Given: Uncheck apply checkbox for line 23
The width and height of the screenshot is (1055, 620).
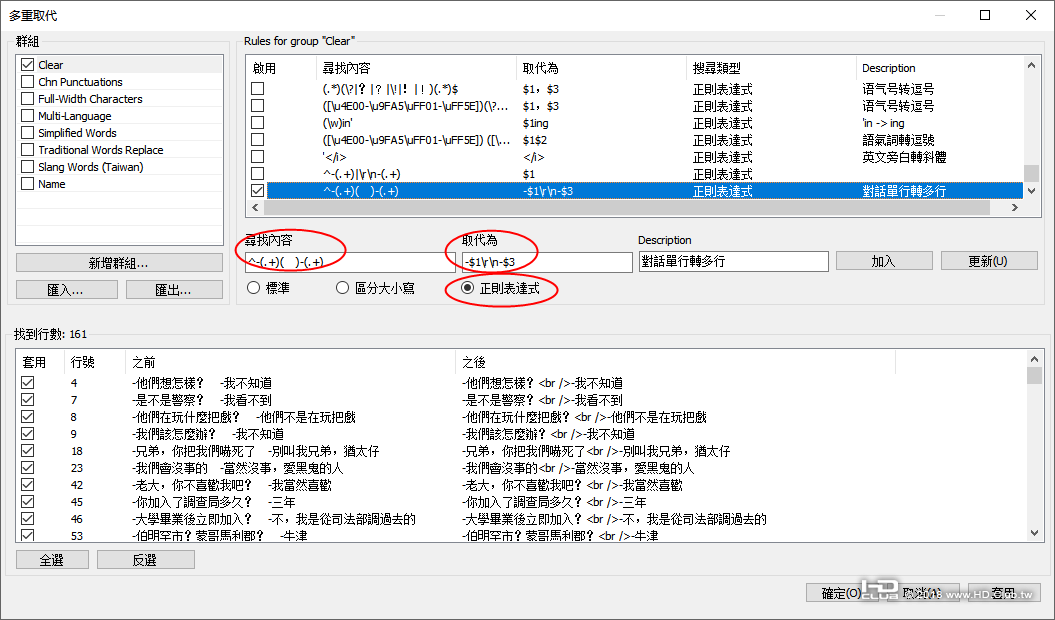Looking at the screenshot, I should click(28, 467).
